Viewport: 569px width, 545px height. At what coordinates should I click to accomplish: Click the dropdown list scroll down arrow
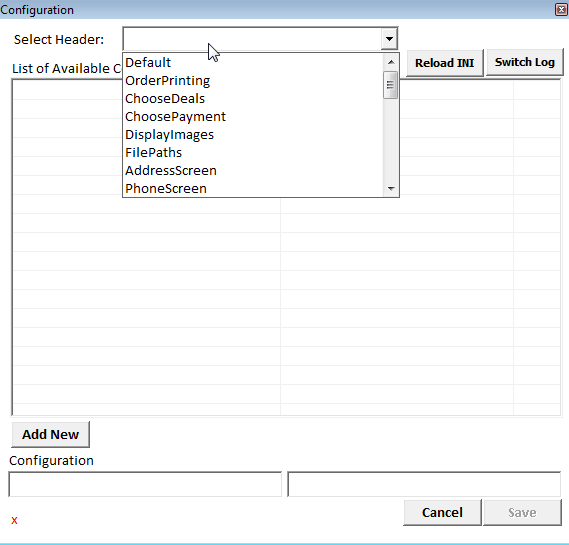[x=391, y=188]
